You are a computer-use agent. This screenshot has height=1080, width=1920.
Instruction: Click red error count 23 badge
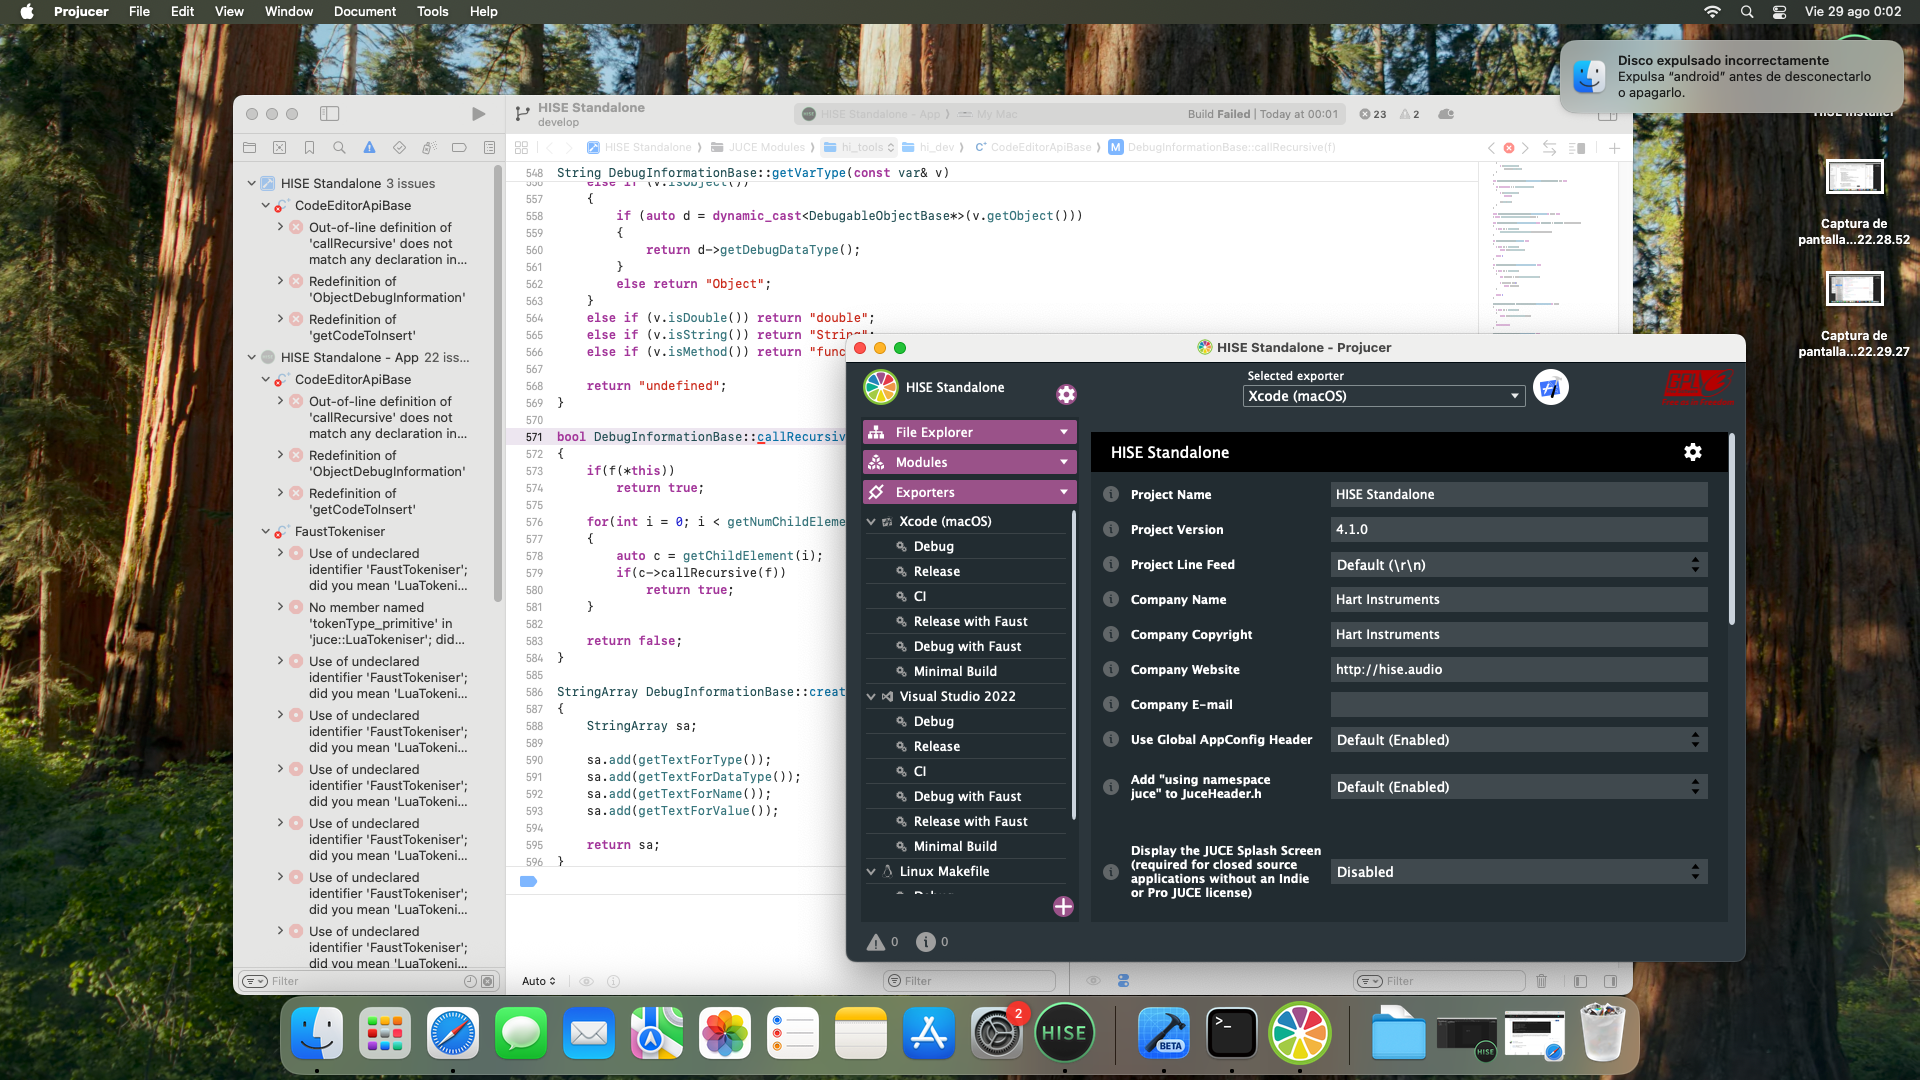click(x=1373, y=114)
